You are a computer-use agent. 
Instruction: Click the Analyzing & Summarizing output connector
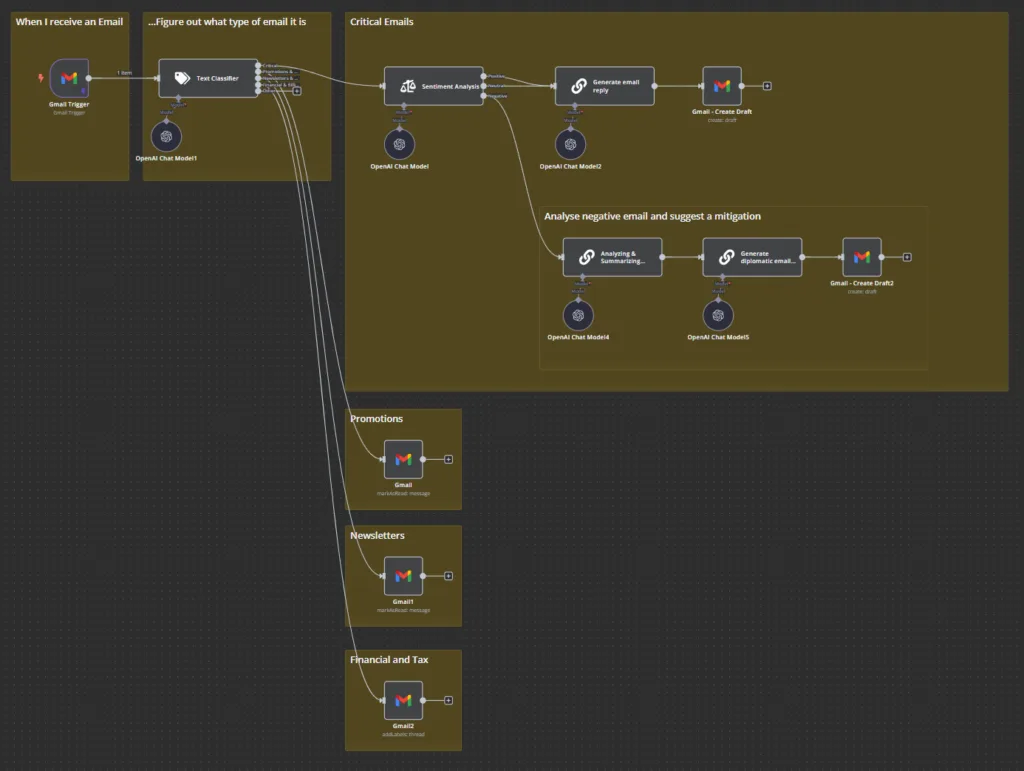click(x=662, y=257)
